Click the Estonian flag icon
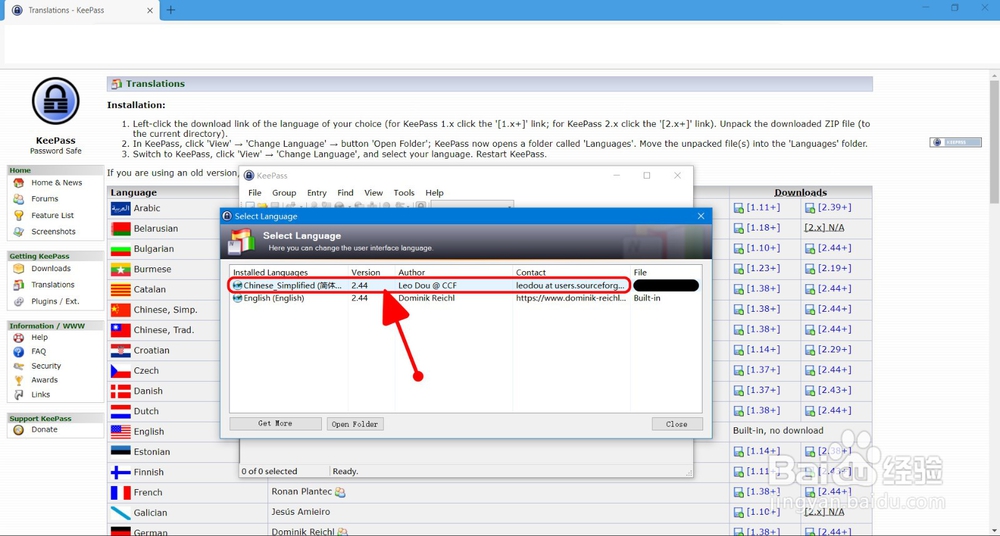Screen dimensions: 1000x536 tap(121, 452)
